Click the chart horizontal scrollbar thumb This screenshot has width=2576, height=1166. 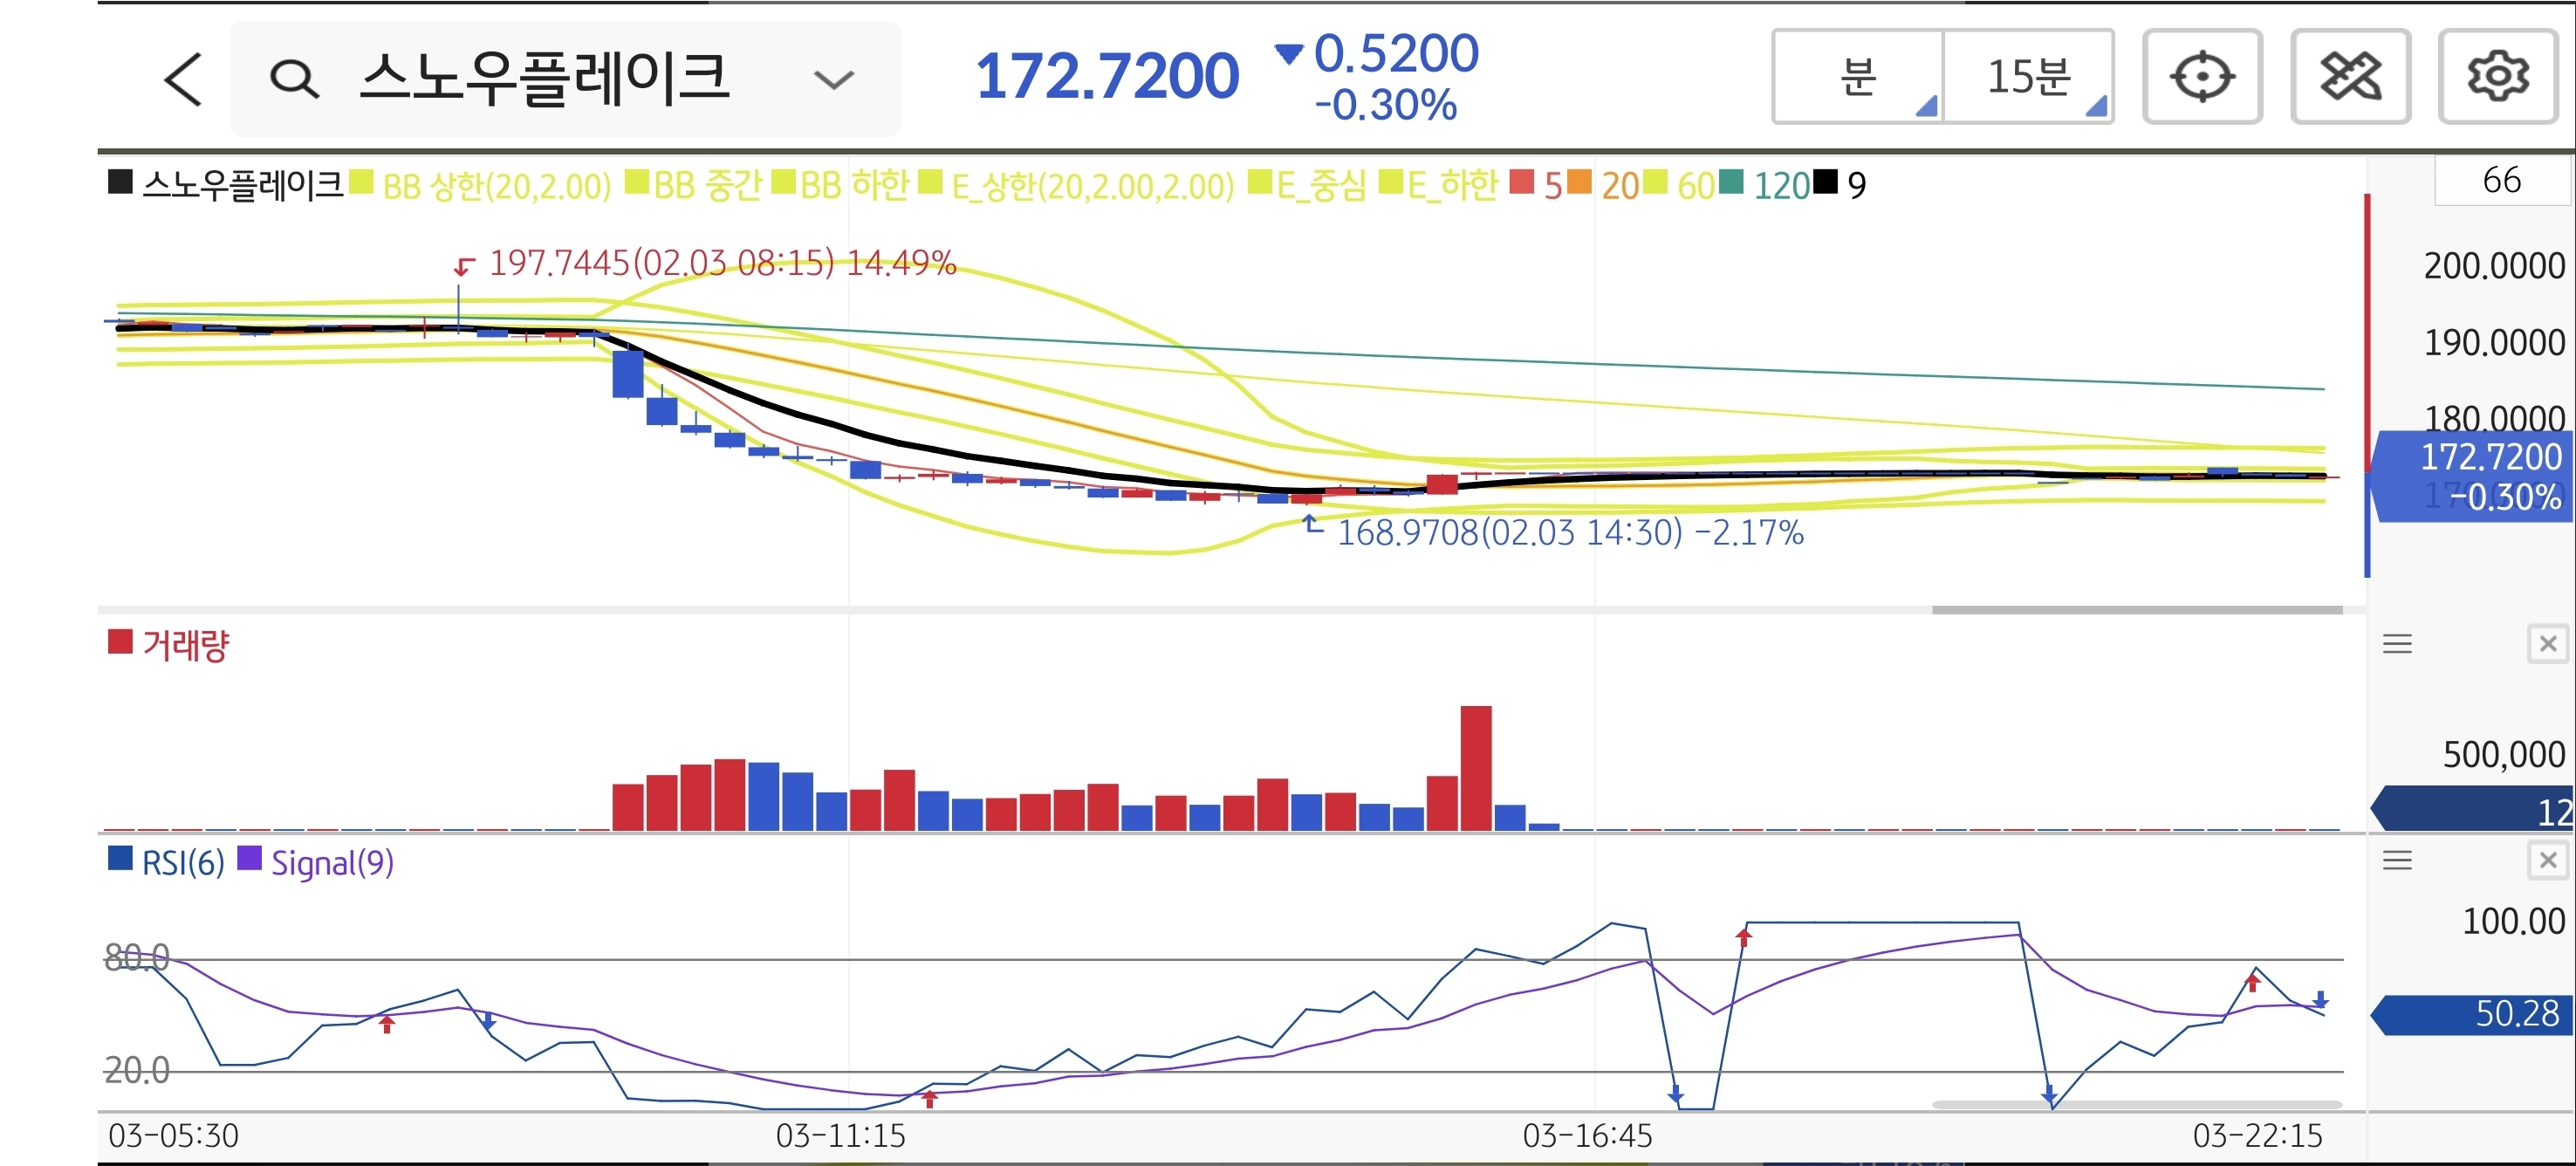(2136, 609)
